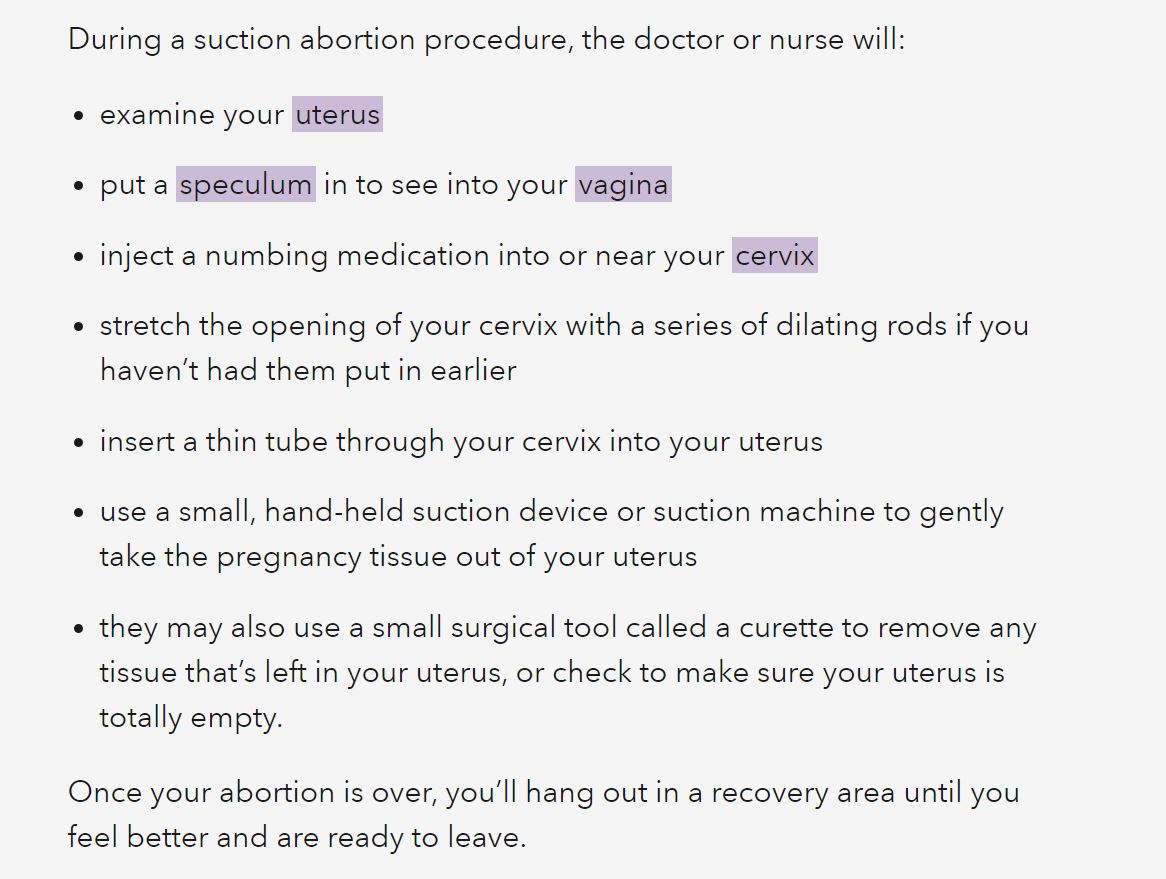
Task: Click the bullet point before 'use a small, hand-held'
Action: (x=79, y=513)
